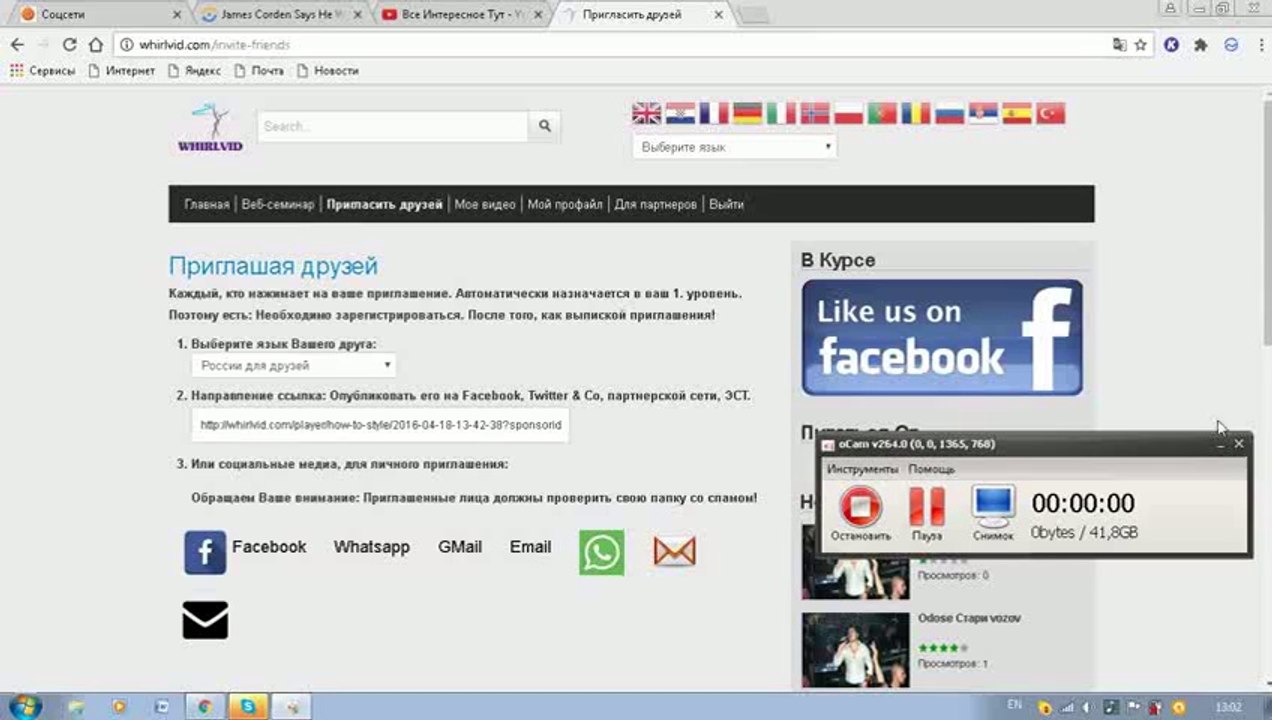Screen dimensions: 1272x720
Task: Open the Инструменты menu in oCam
Action: (862, 469)
